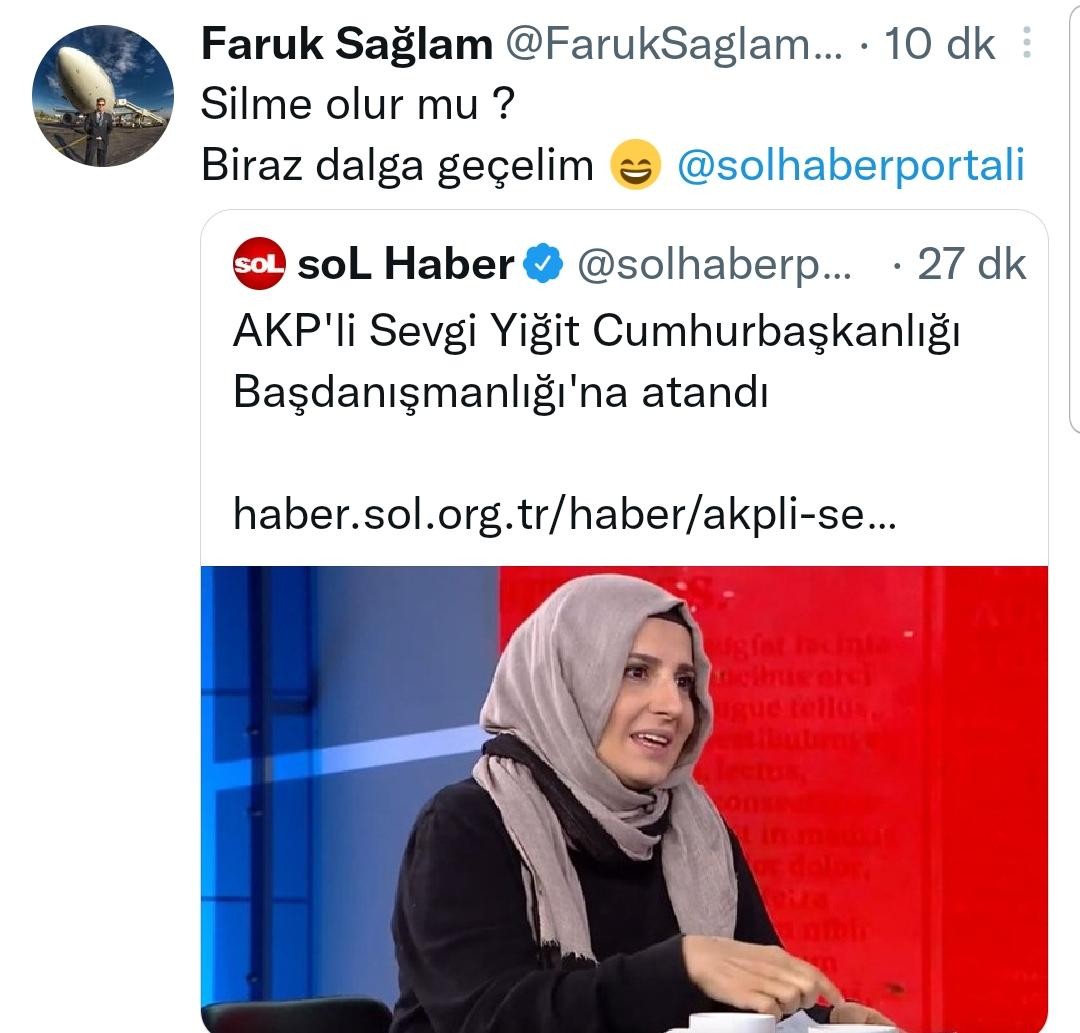The width and height of the screenshot is (1080, 1033).
Task: Click the 10 dk tweet timestamp
Action: pos(939,44)
